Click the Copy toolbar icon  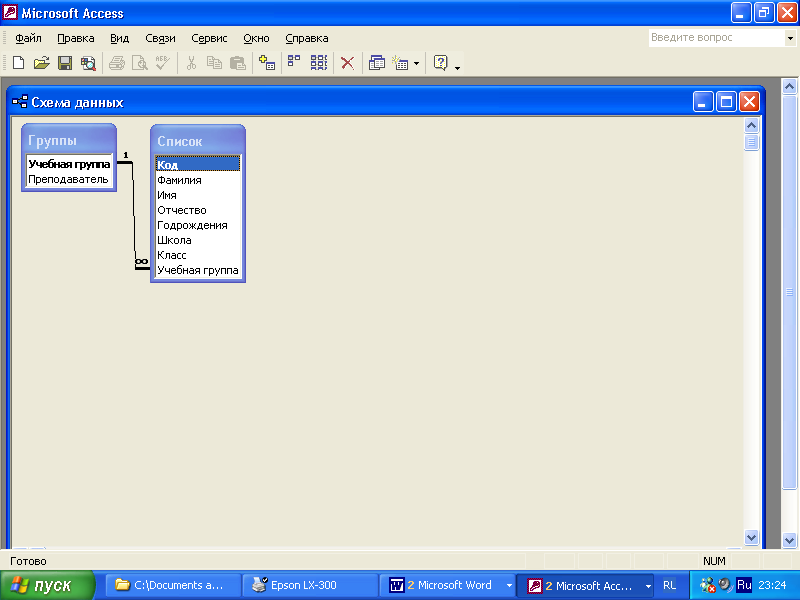point(214,63)
